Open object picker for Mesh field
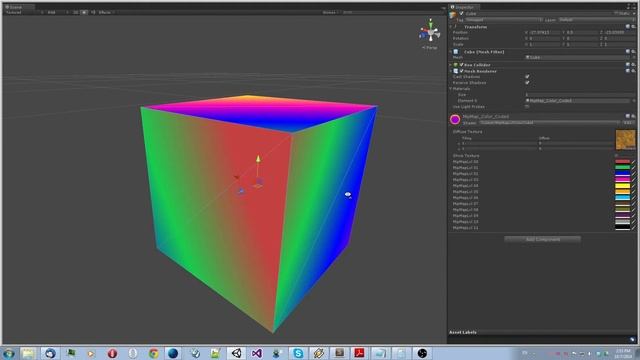640x360 pixels. coord(633,58)
